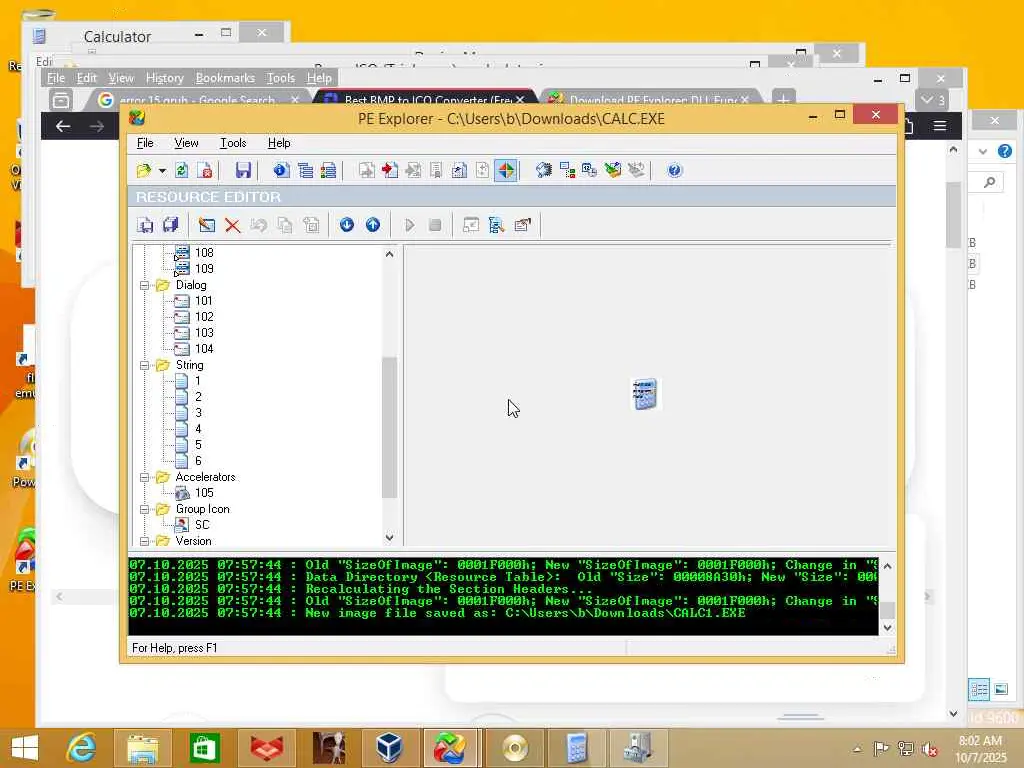The height and width of the screenshot is (768, 1024).
Task: Click the Close File icon with red X
Action: 205,170
